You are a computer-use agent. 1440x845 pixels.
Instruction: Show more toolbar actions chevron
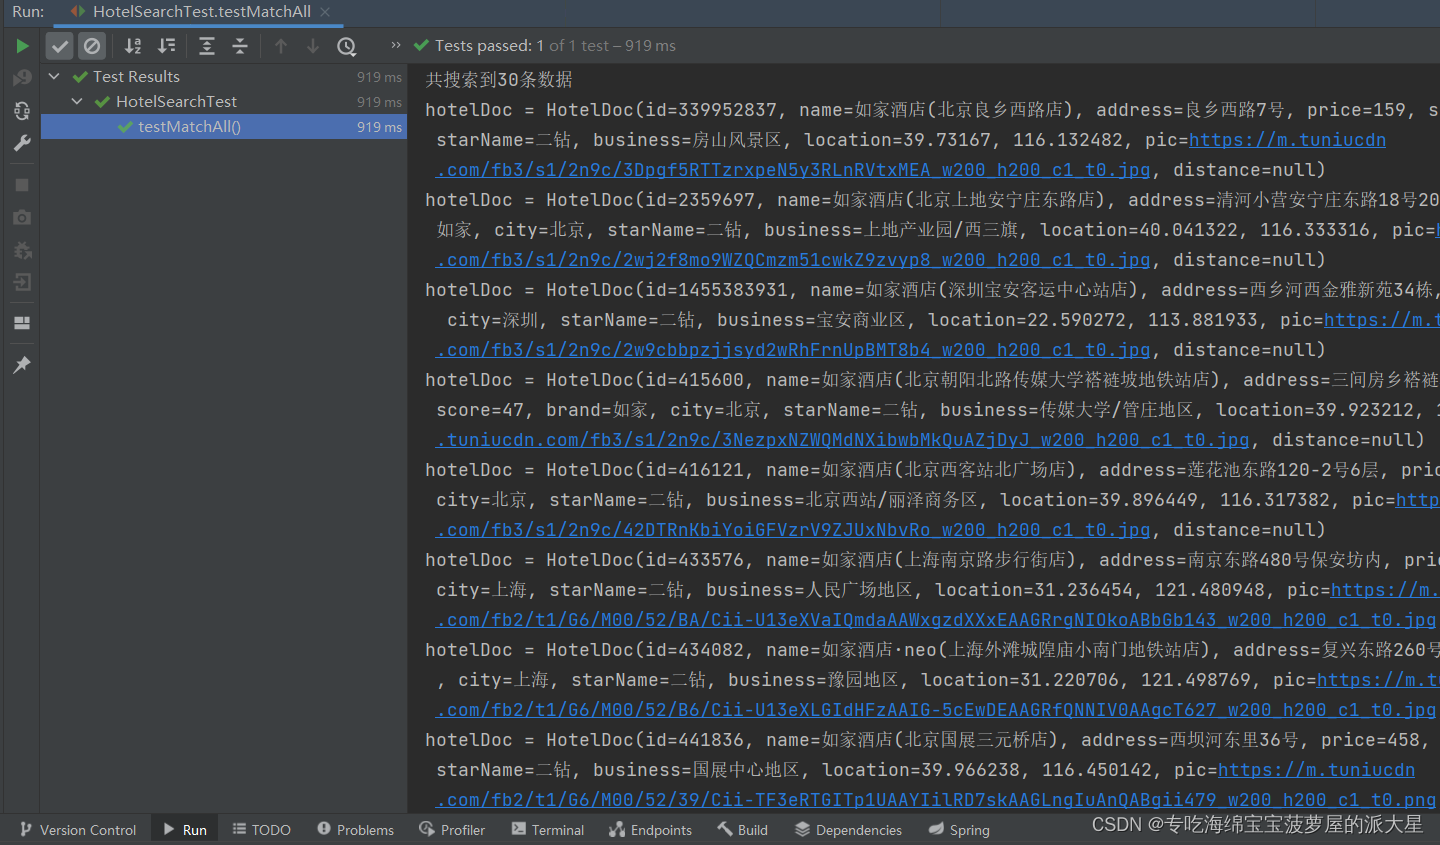click(396, 45)
